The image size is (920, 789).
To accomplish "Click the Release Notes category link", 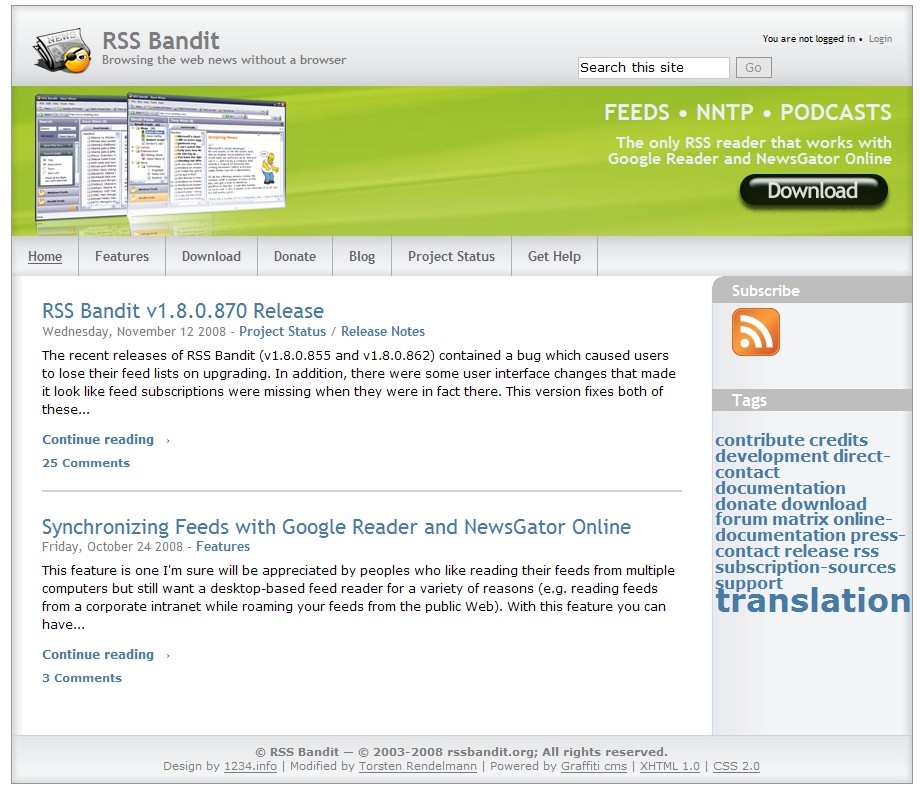I will (383, 331).
